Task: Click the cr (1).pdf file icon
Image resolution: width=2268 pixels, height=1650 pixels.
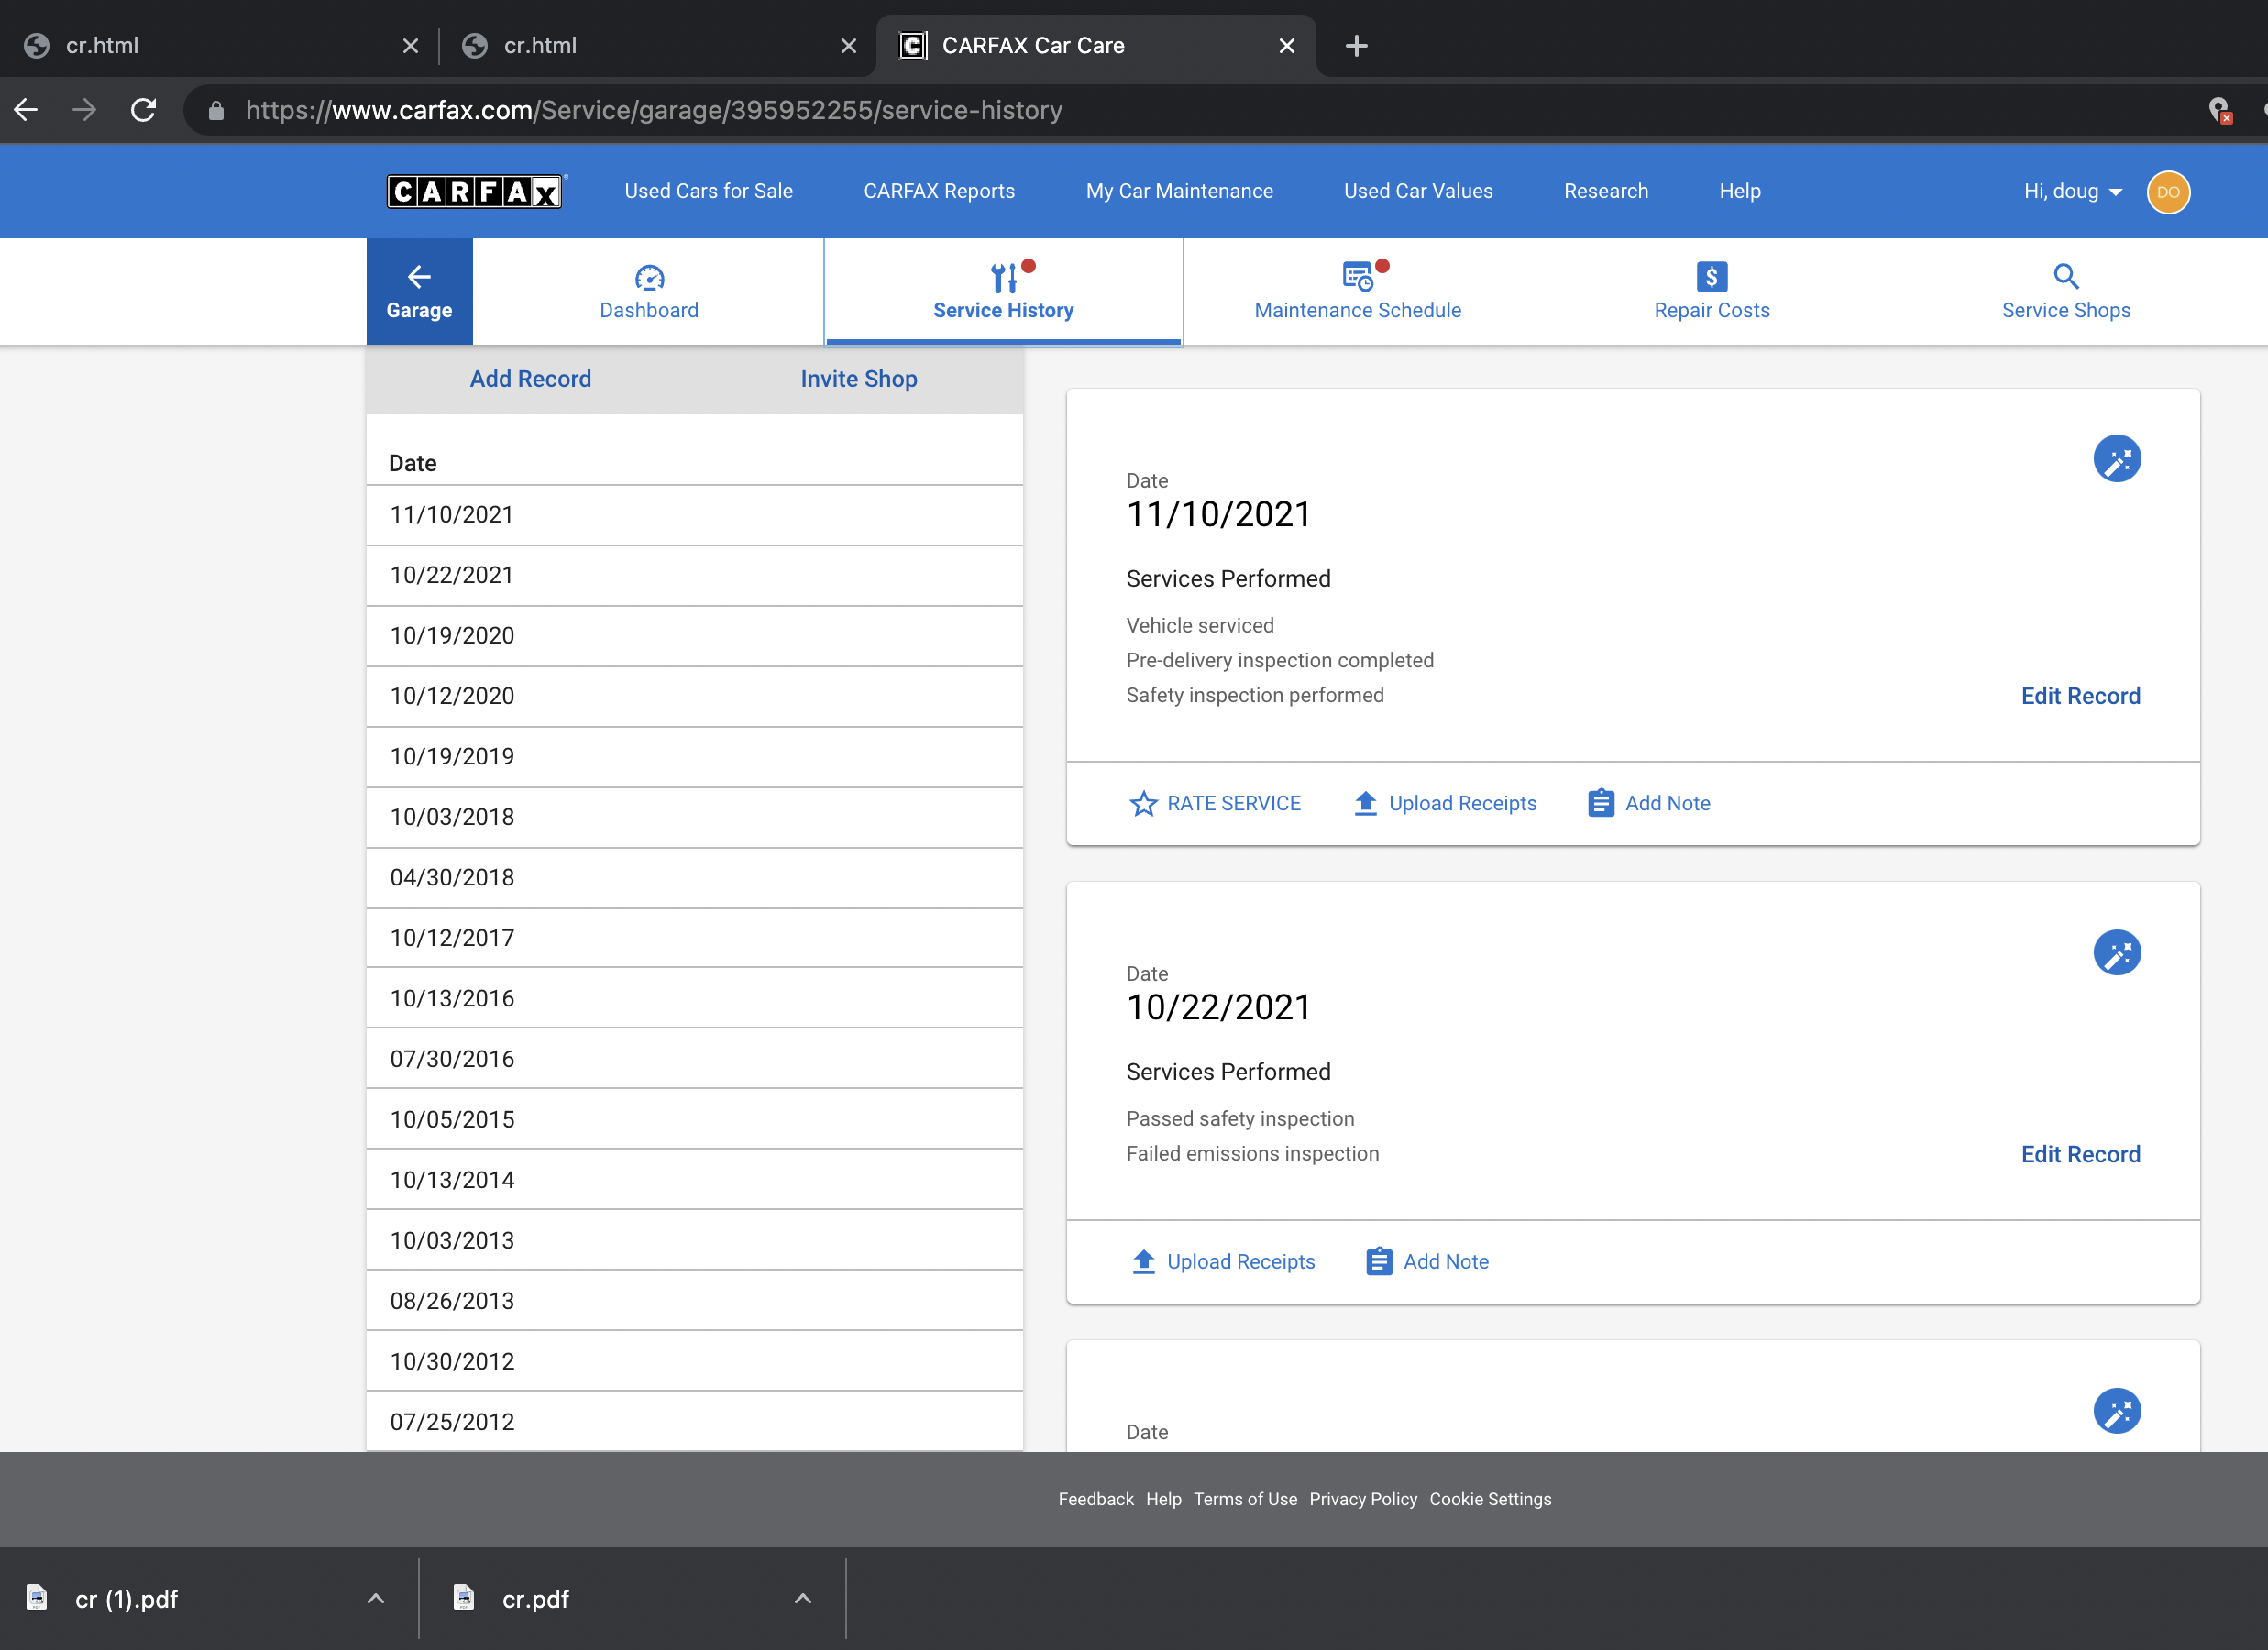Action: pyautogui.click(x=37, y=1598)
